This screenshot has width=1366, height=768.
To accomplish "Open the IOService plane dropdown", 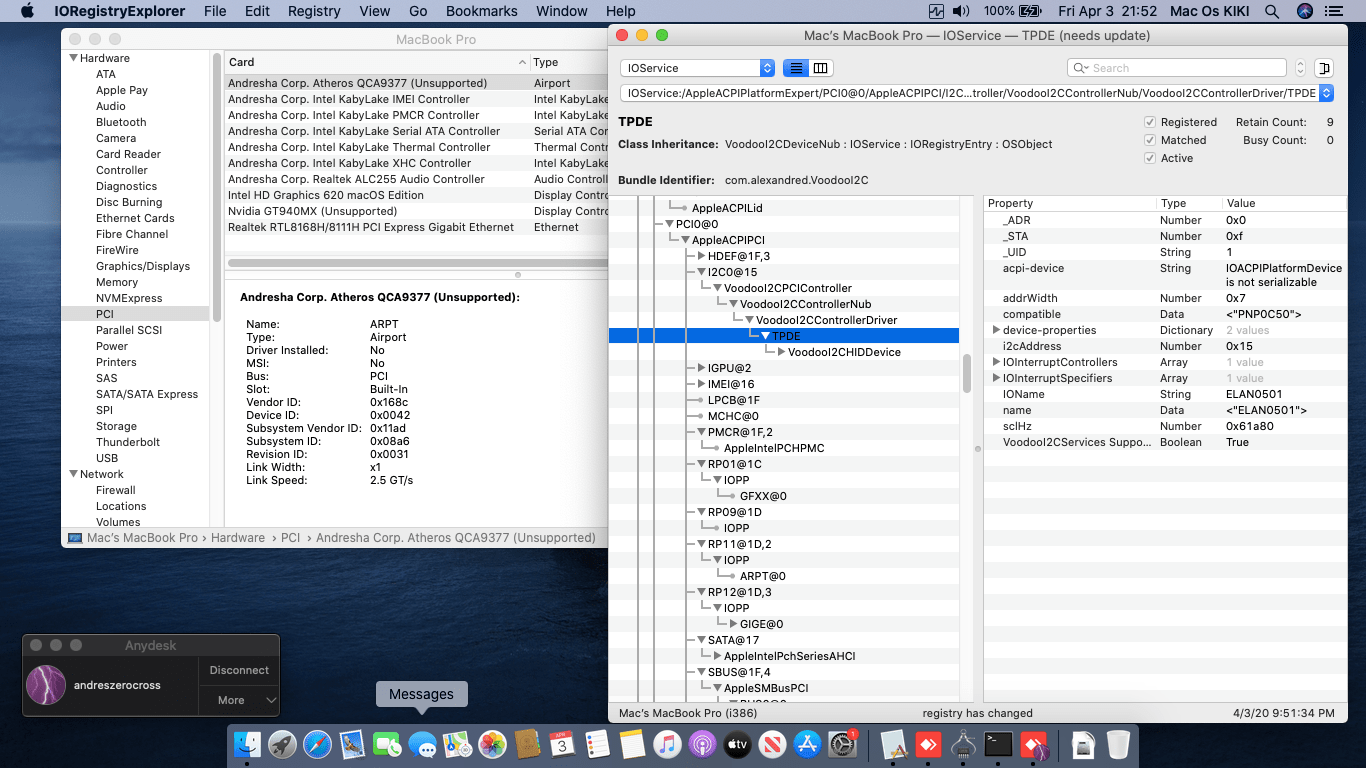I will tap(697, 68).
